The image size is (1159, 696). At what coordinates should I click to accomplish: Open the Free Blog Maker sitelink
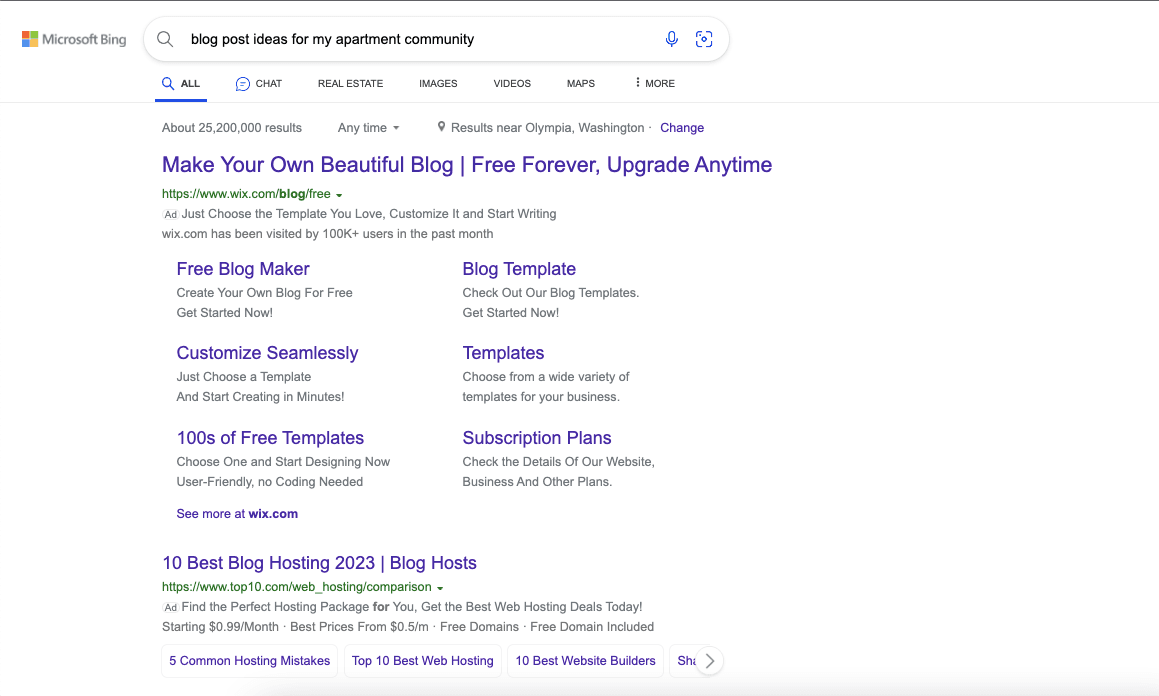243,269
